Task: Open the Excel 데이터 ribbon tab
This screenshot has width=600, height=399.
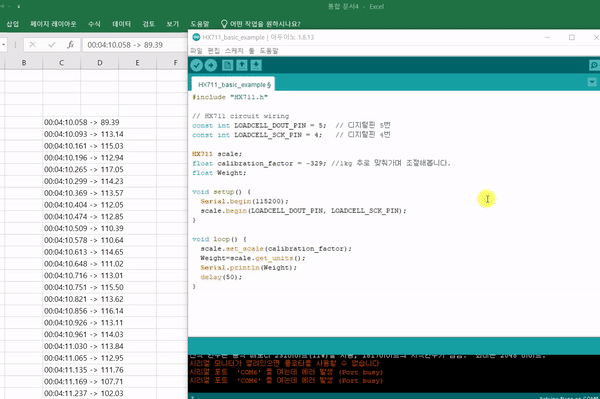Action: tap(121, 24)
